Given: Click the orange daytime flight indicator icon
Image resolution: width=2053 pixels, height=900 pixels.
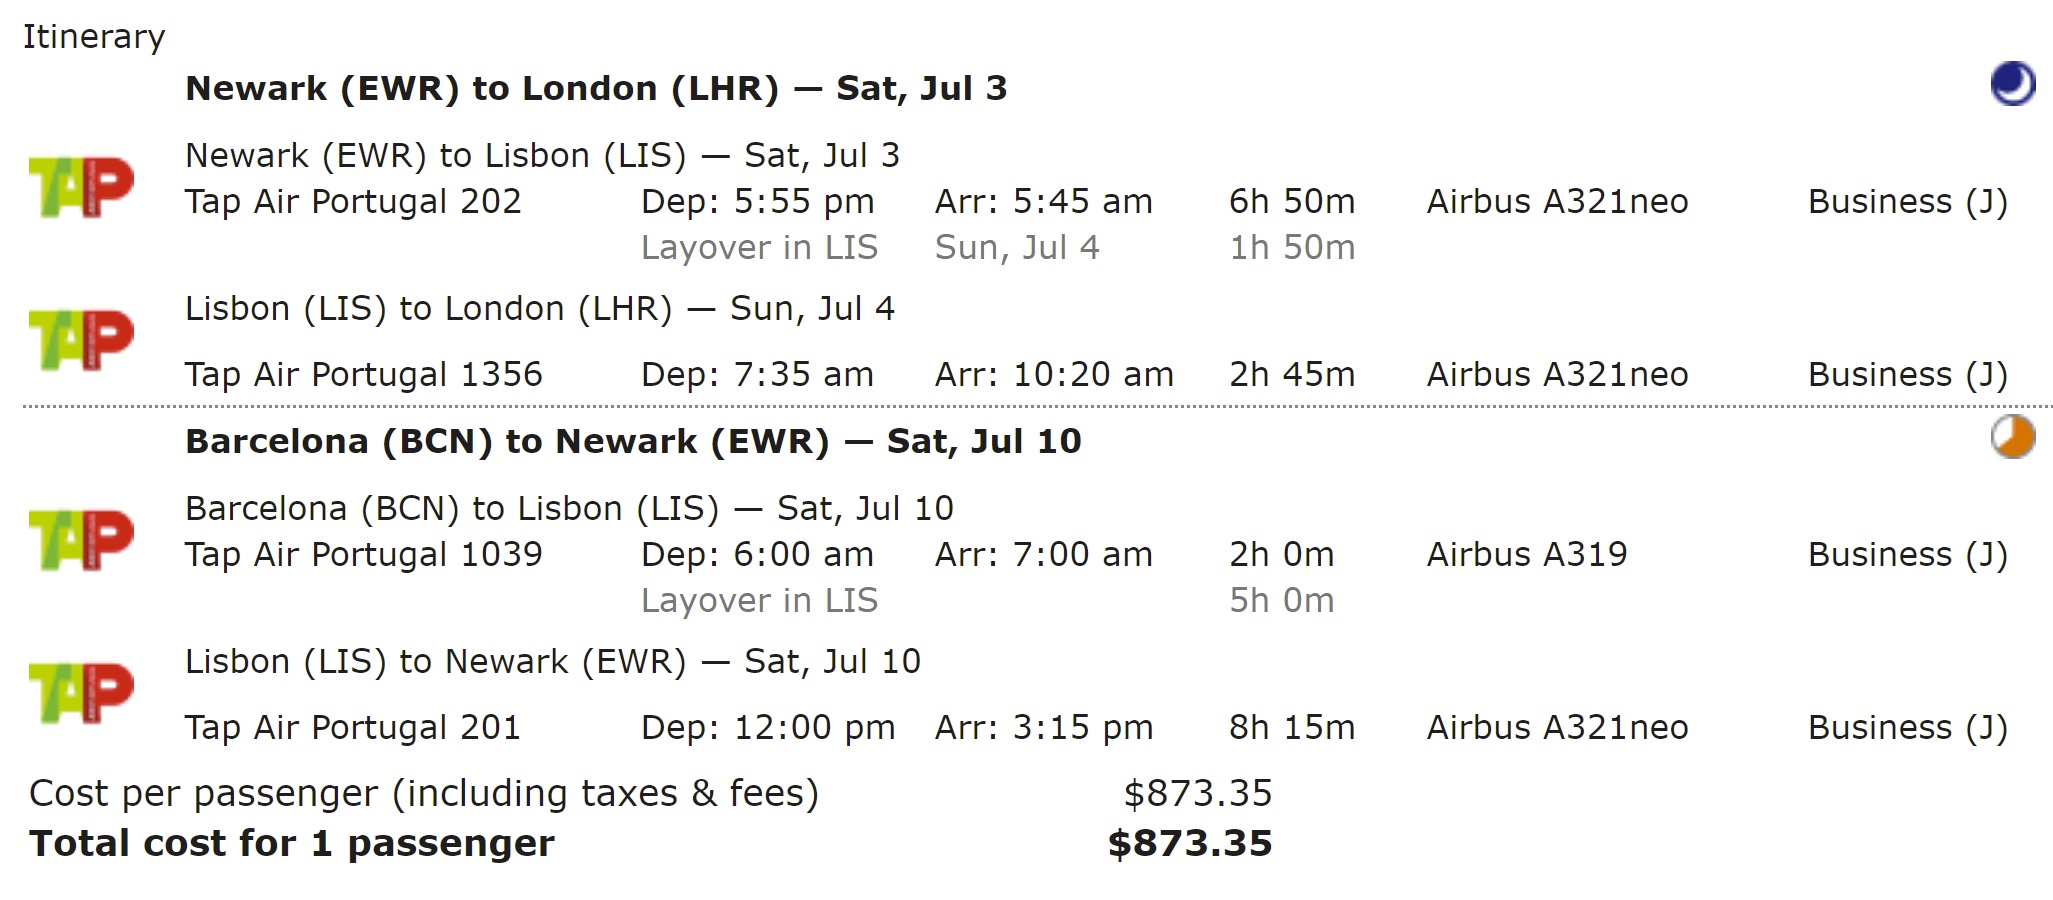Looking at the screenshot, I should [x=2012, y=437].
